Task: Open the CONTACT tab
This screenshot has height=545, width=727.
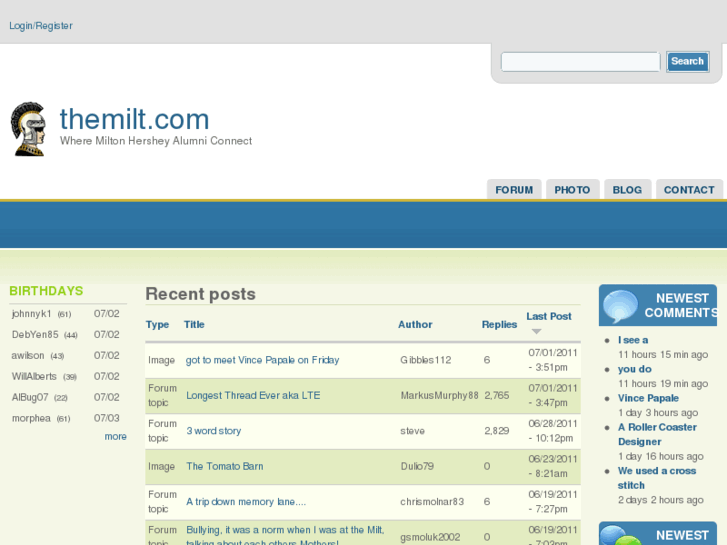Action: tap(689, 190)
